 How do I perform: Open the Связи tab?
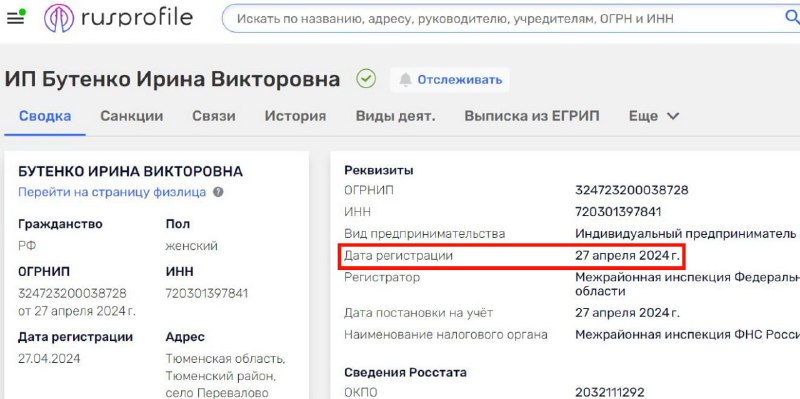pos(214,116)
